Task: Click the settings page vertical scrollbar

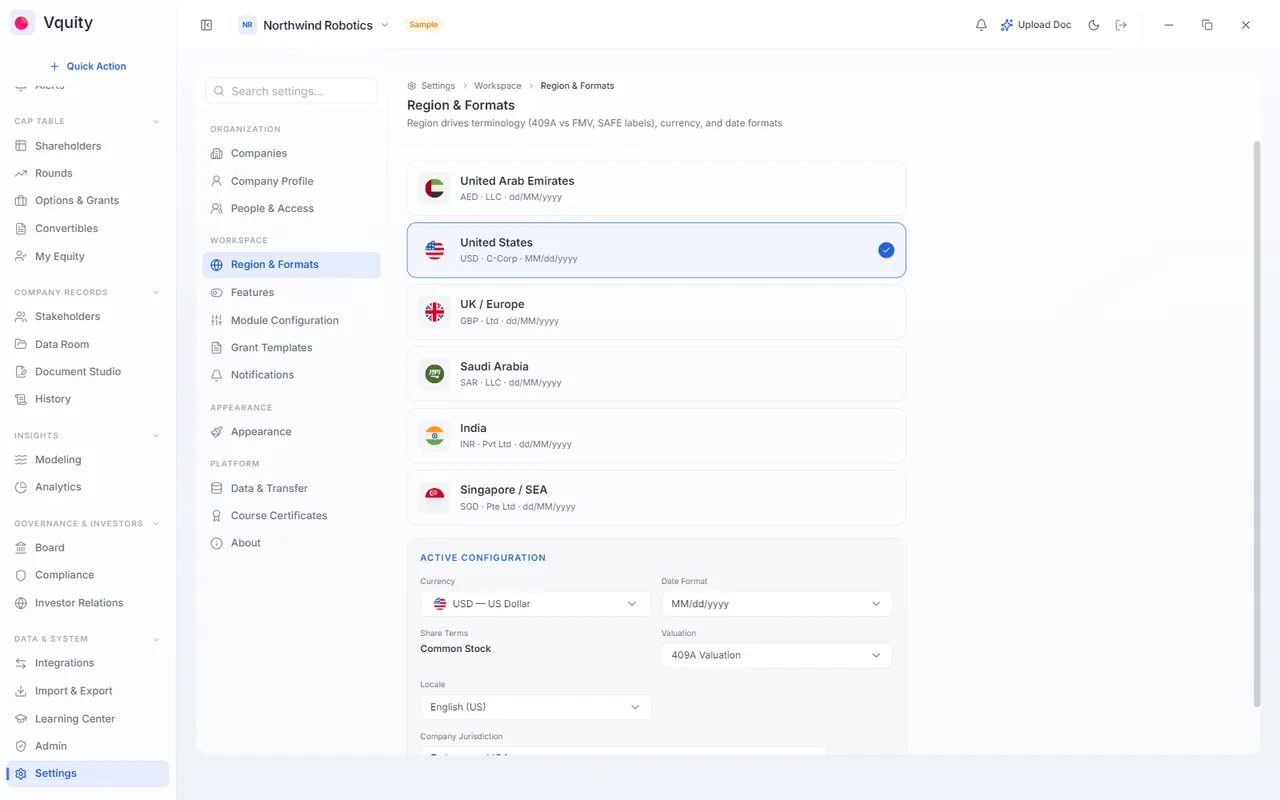Action: [1257, 424]
